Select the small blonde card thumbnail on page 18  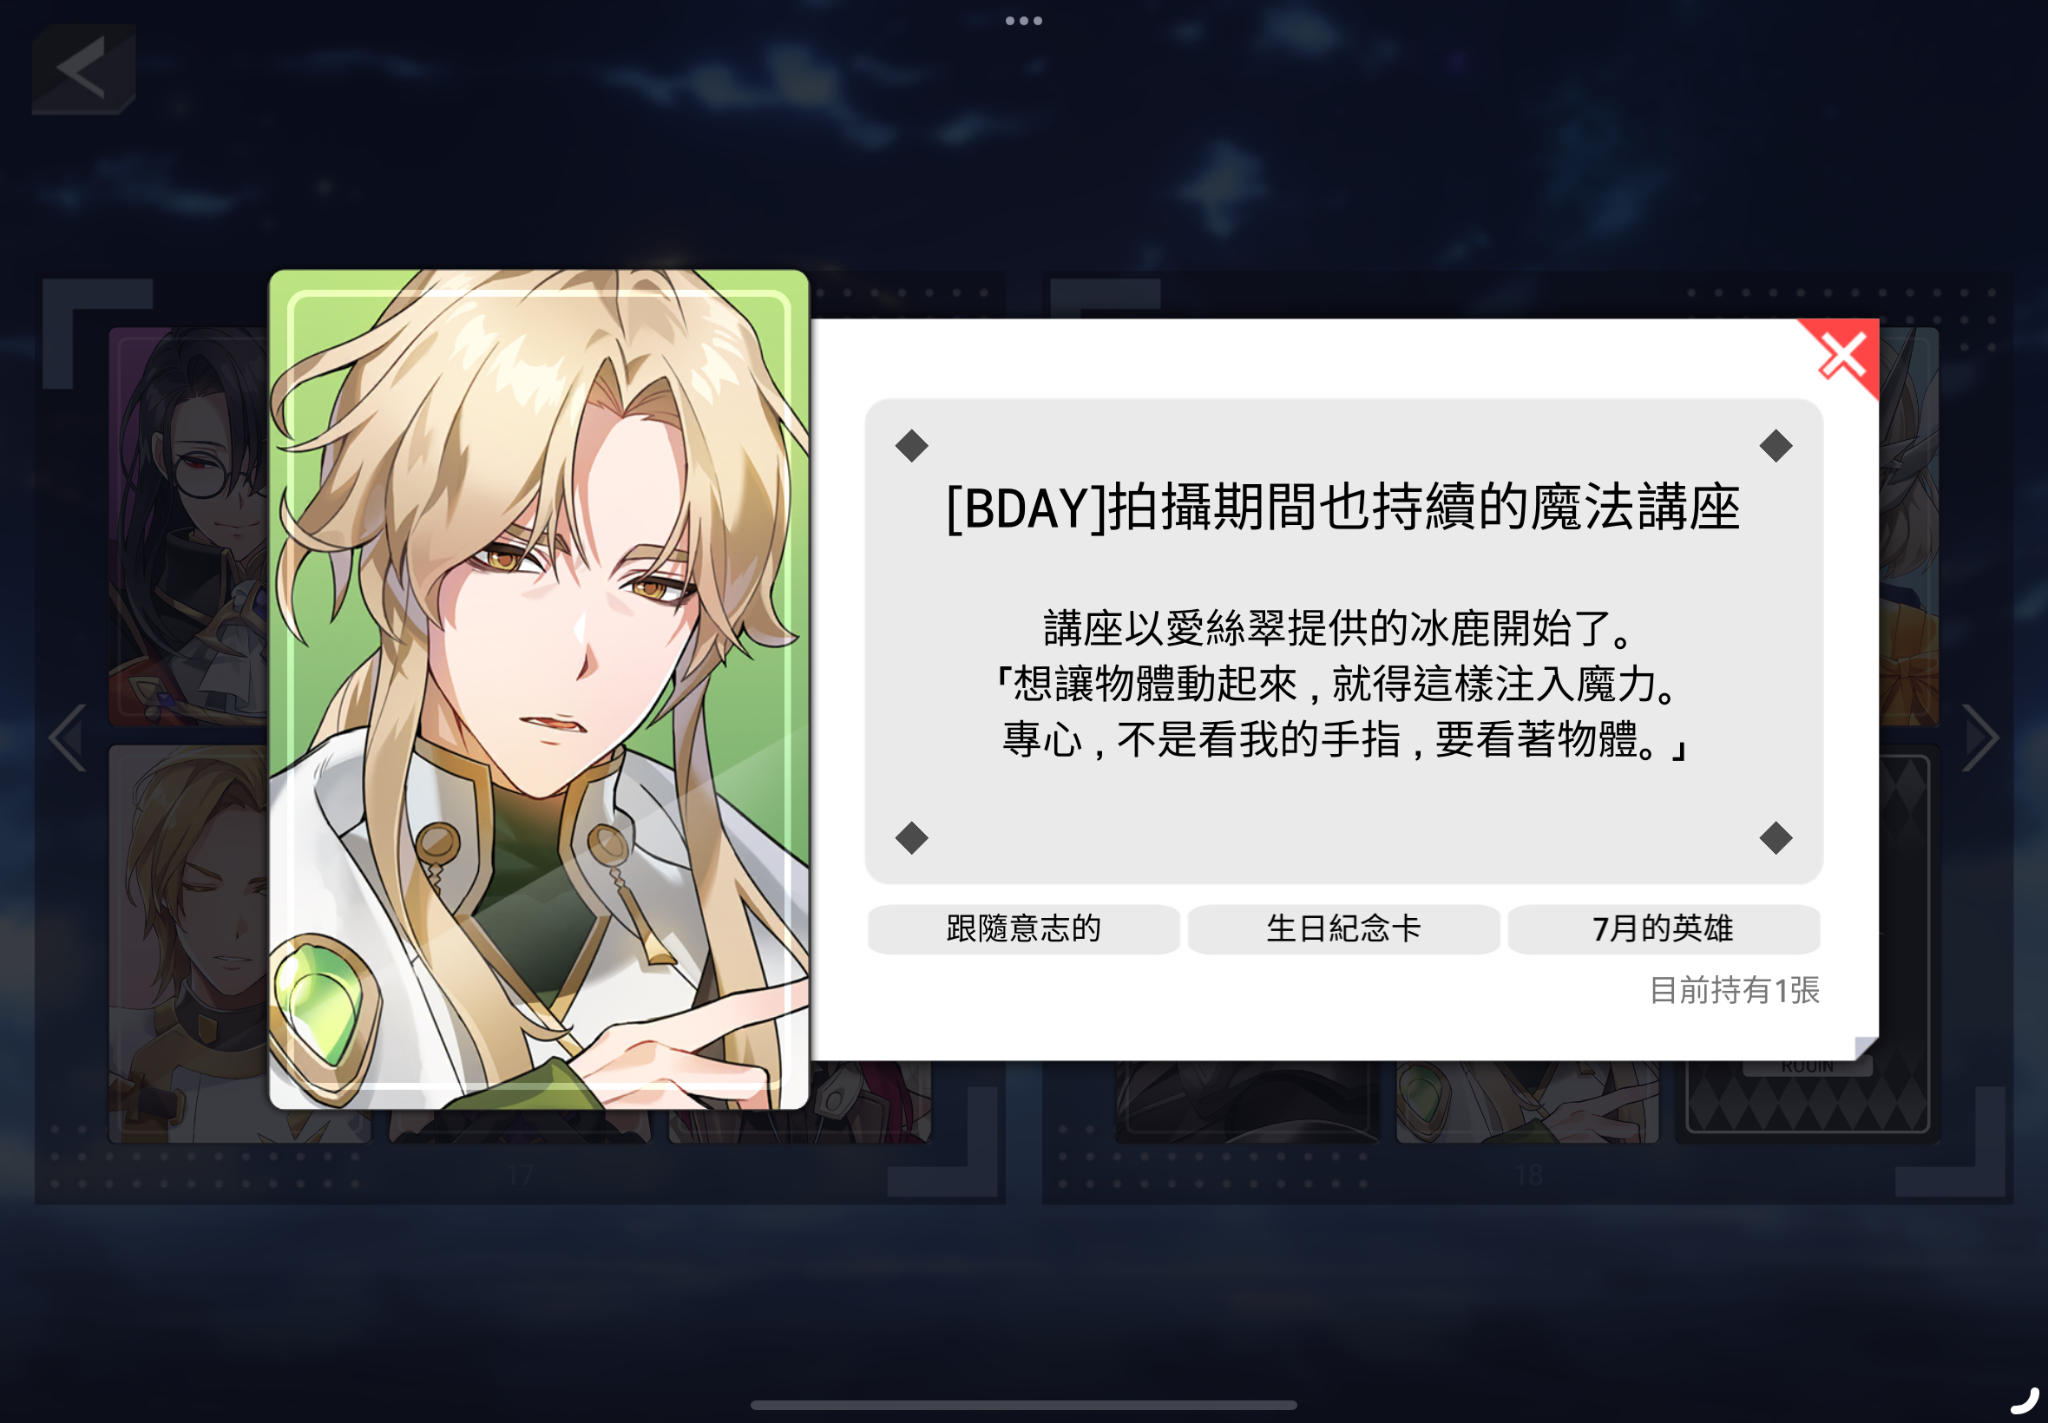tap(1527, 1101)
